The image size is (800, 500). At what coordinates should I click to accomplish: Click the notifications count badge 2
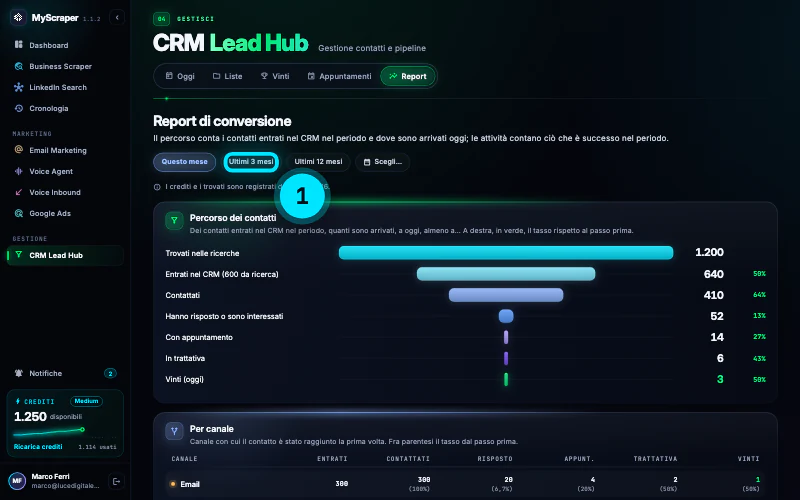(110, 373)
